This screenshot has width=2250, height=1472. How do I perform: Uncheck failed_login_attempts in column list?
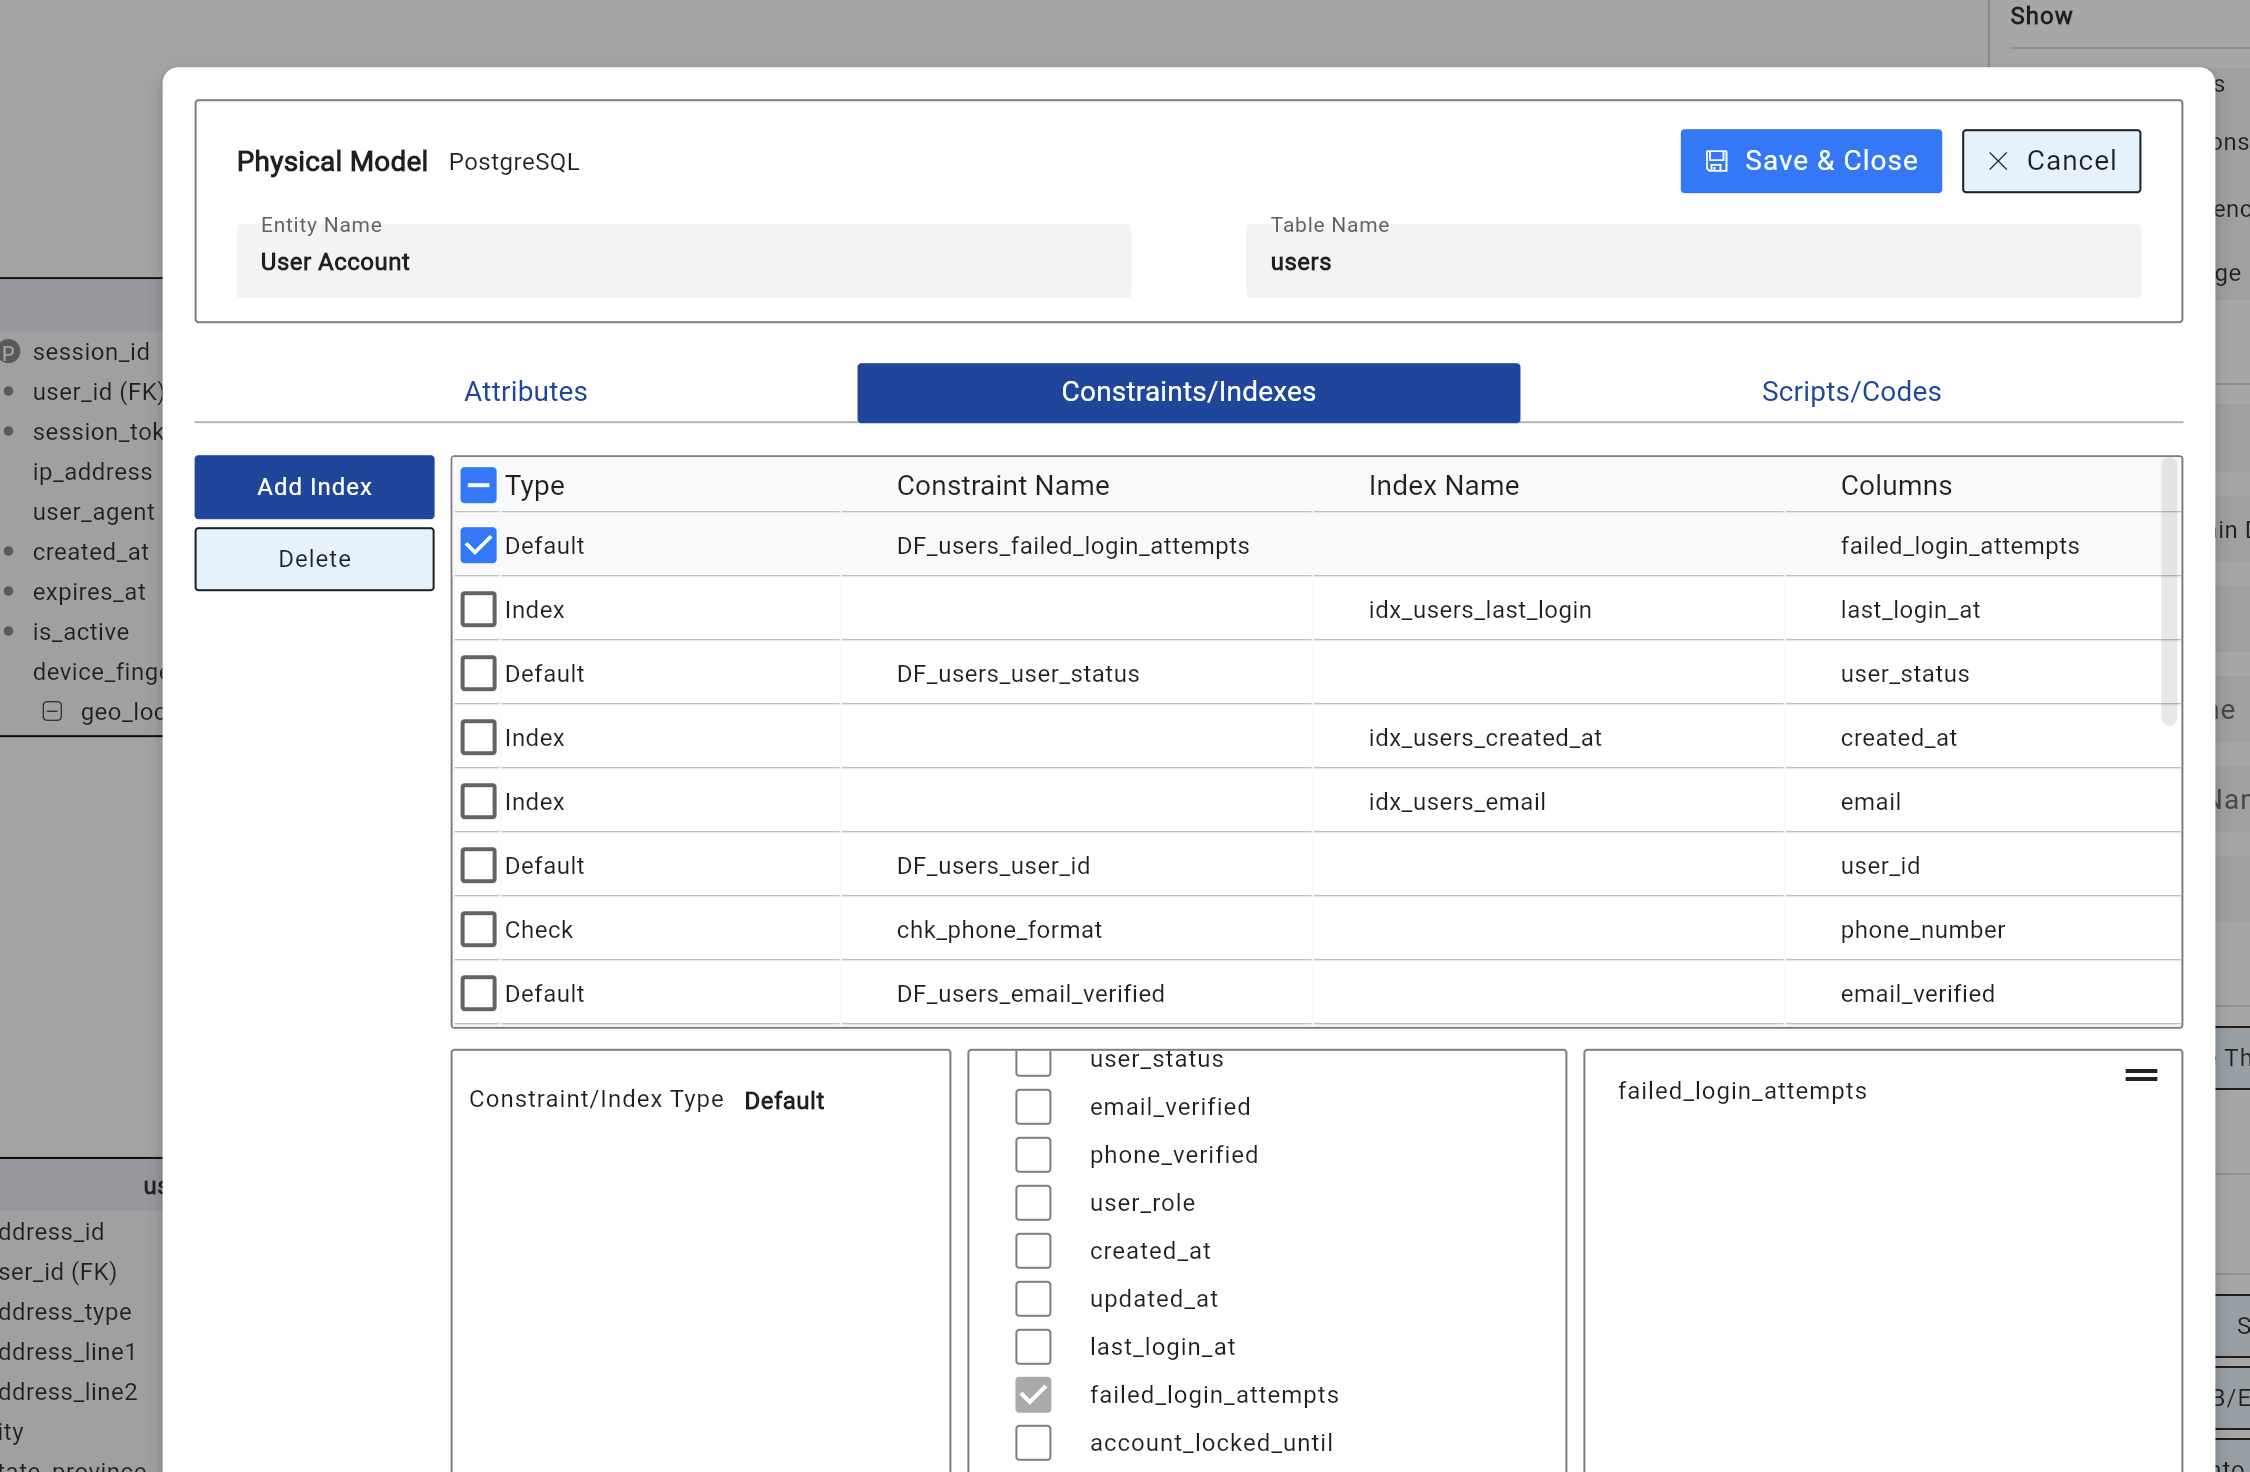(x=1033, y=1395)
